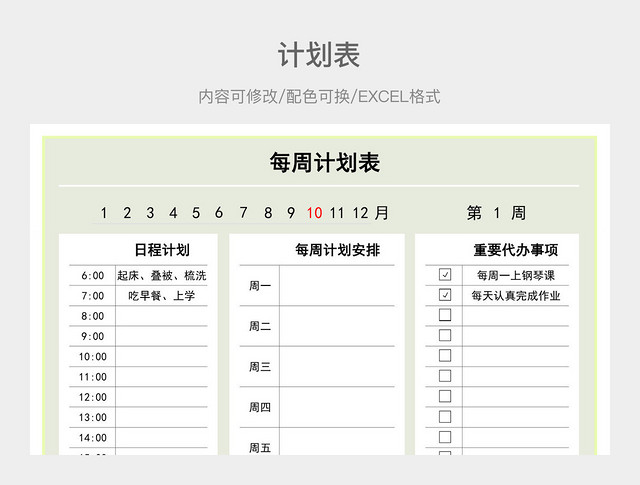The height and width of the screenshot is (485, 640).
Task: Click the 内容可修改/配色可换/EXCEL格式 subtitle
Action: [x=319, y=97]
